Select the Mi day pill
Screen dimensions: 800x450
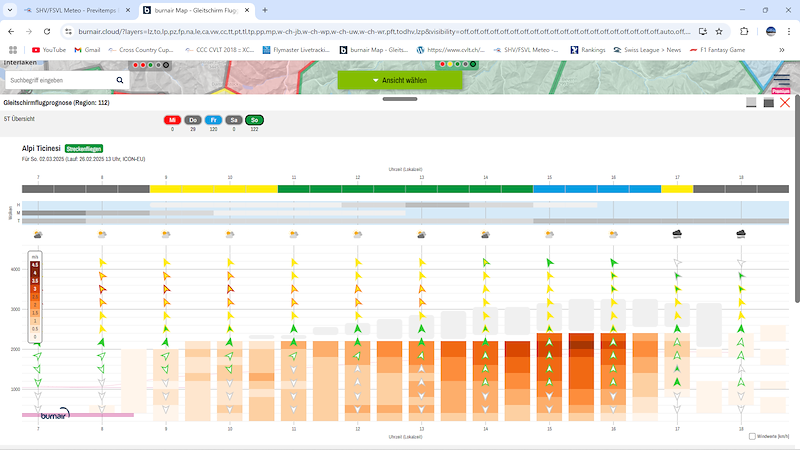172,120
